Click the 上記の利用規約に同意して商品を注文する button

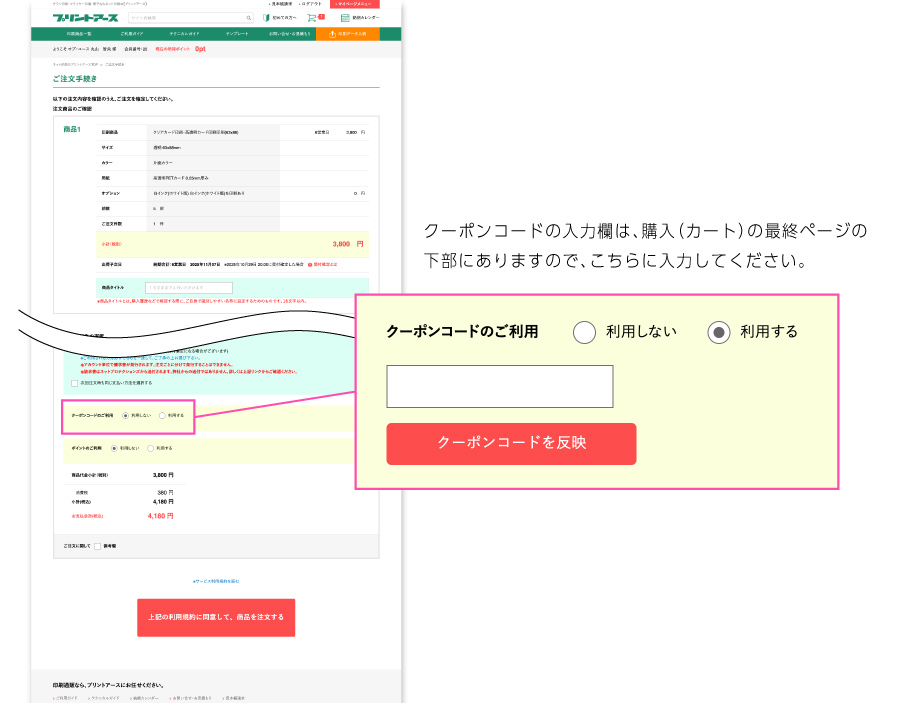(217, 617)
